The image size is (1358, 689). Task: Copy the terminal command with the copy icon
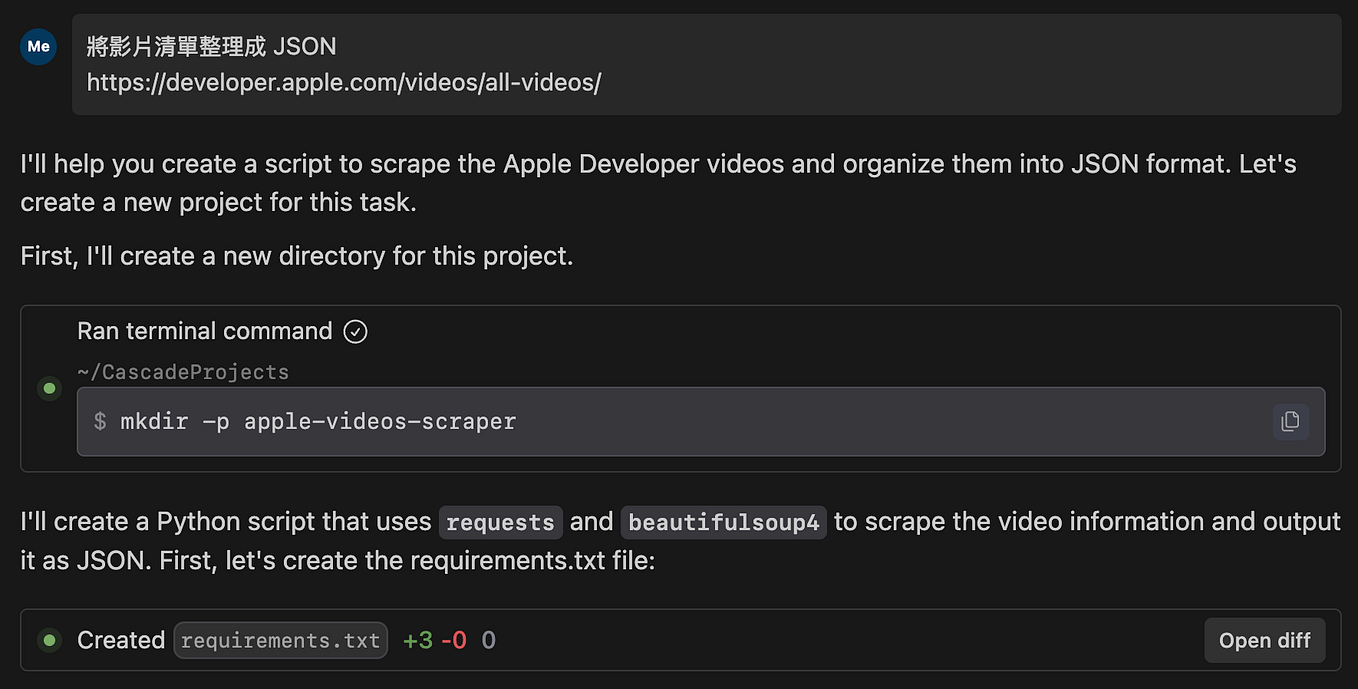click(x=1290, y=421)
